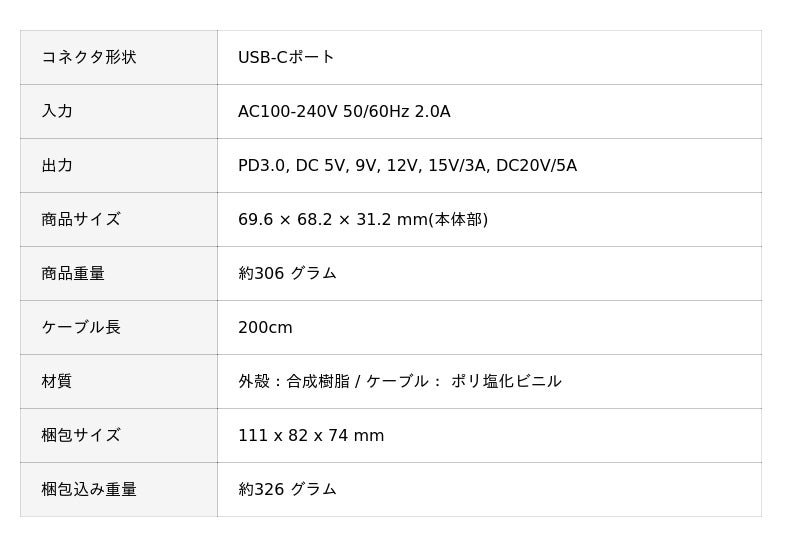Image resolution: width=800 pixels, height=547 pixels.
Task: Select the AC100-240V 50/60Hz 2.0A value
Action: [x=344, y=111]
